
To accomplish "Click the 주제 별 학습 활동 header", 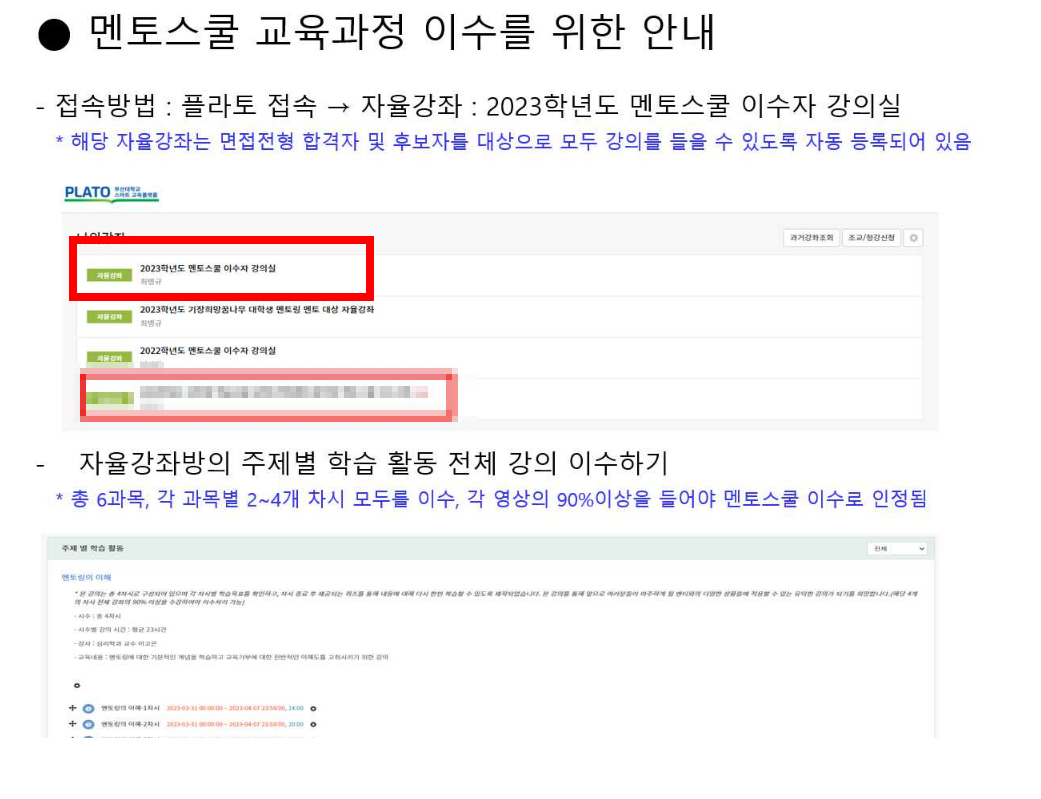I will click(92, 549).
